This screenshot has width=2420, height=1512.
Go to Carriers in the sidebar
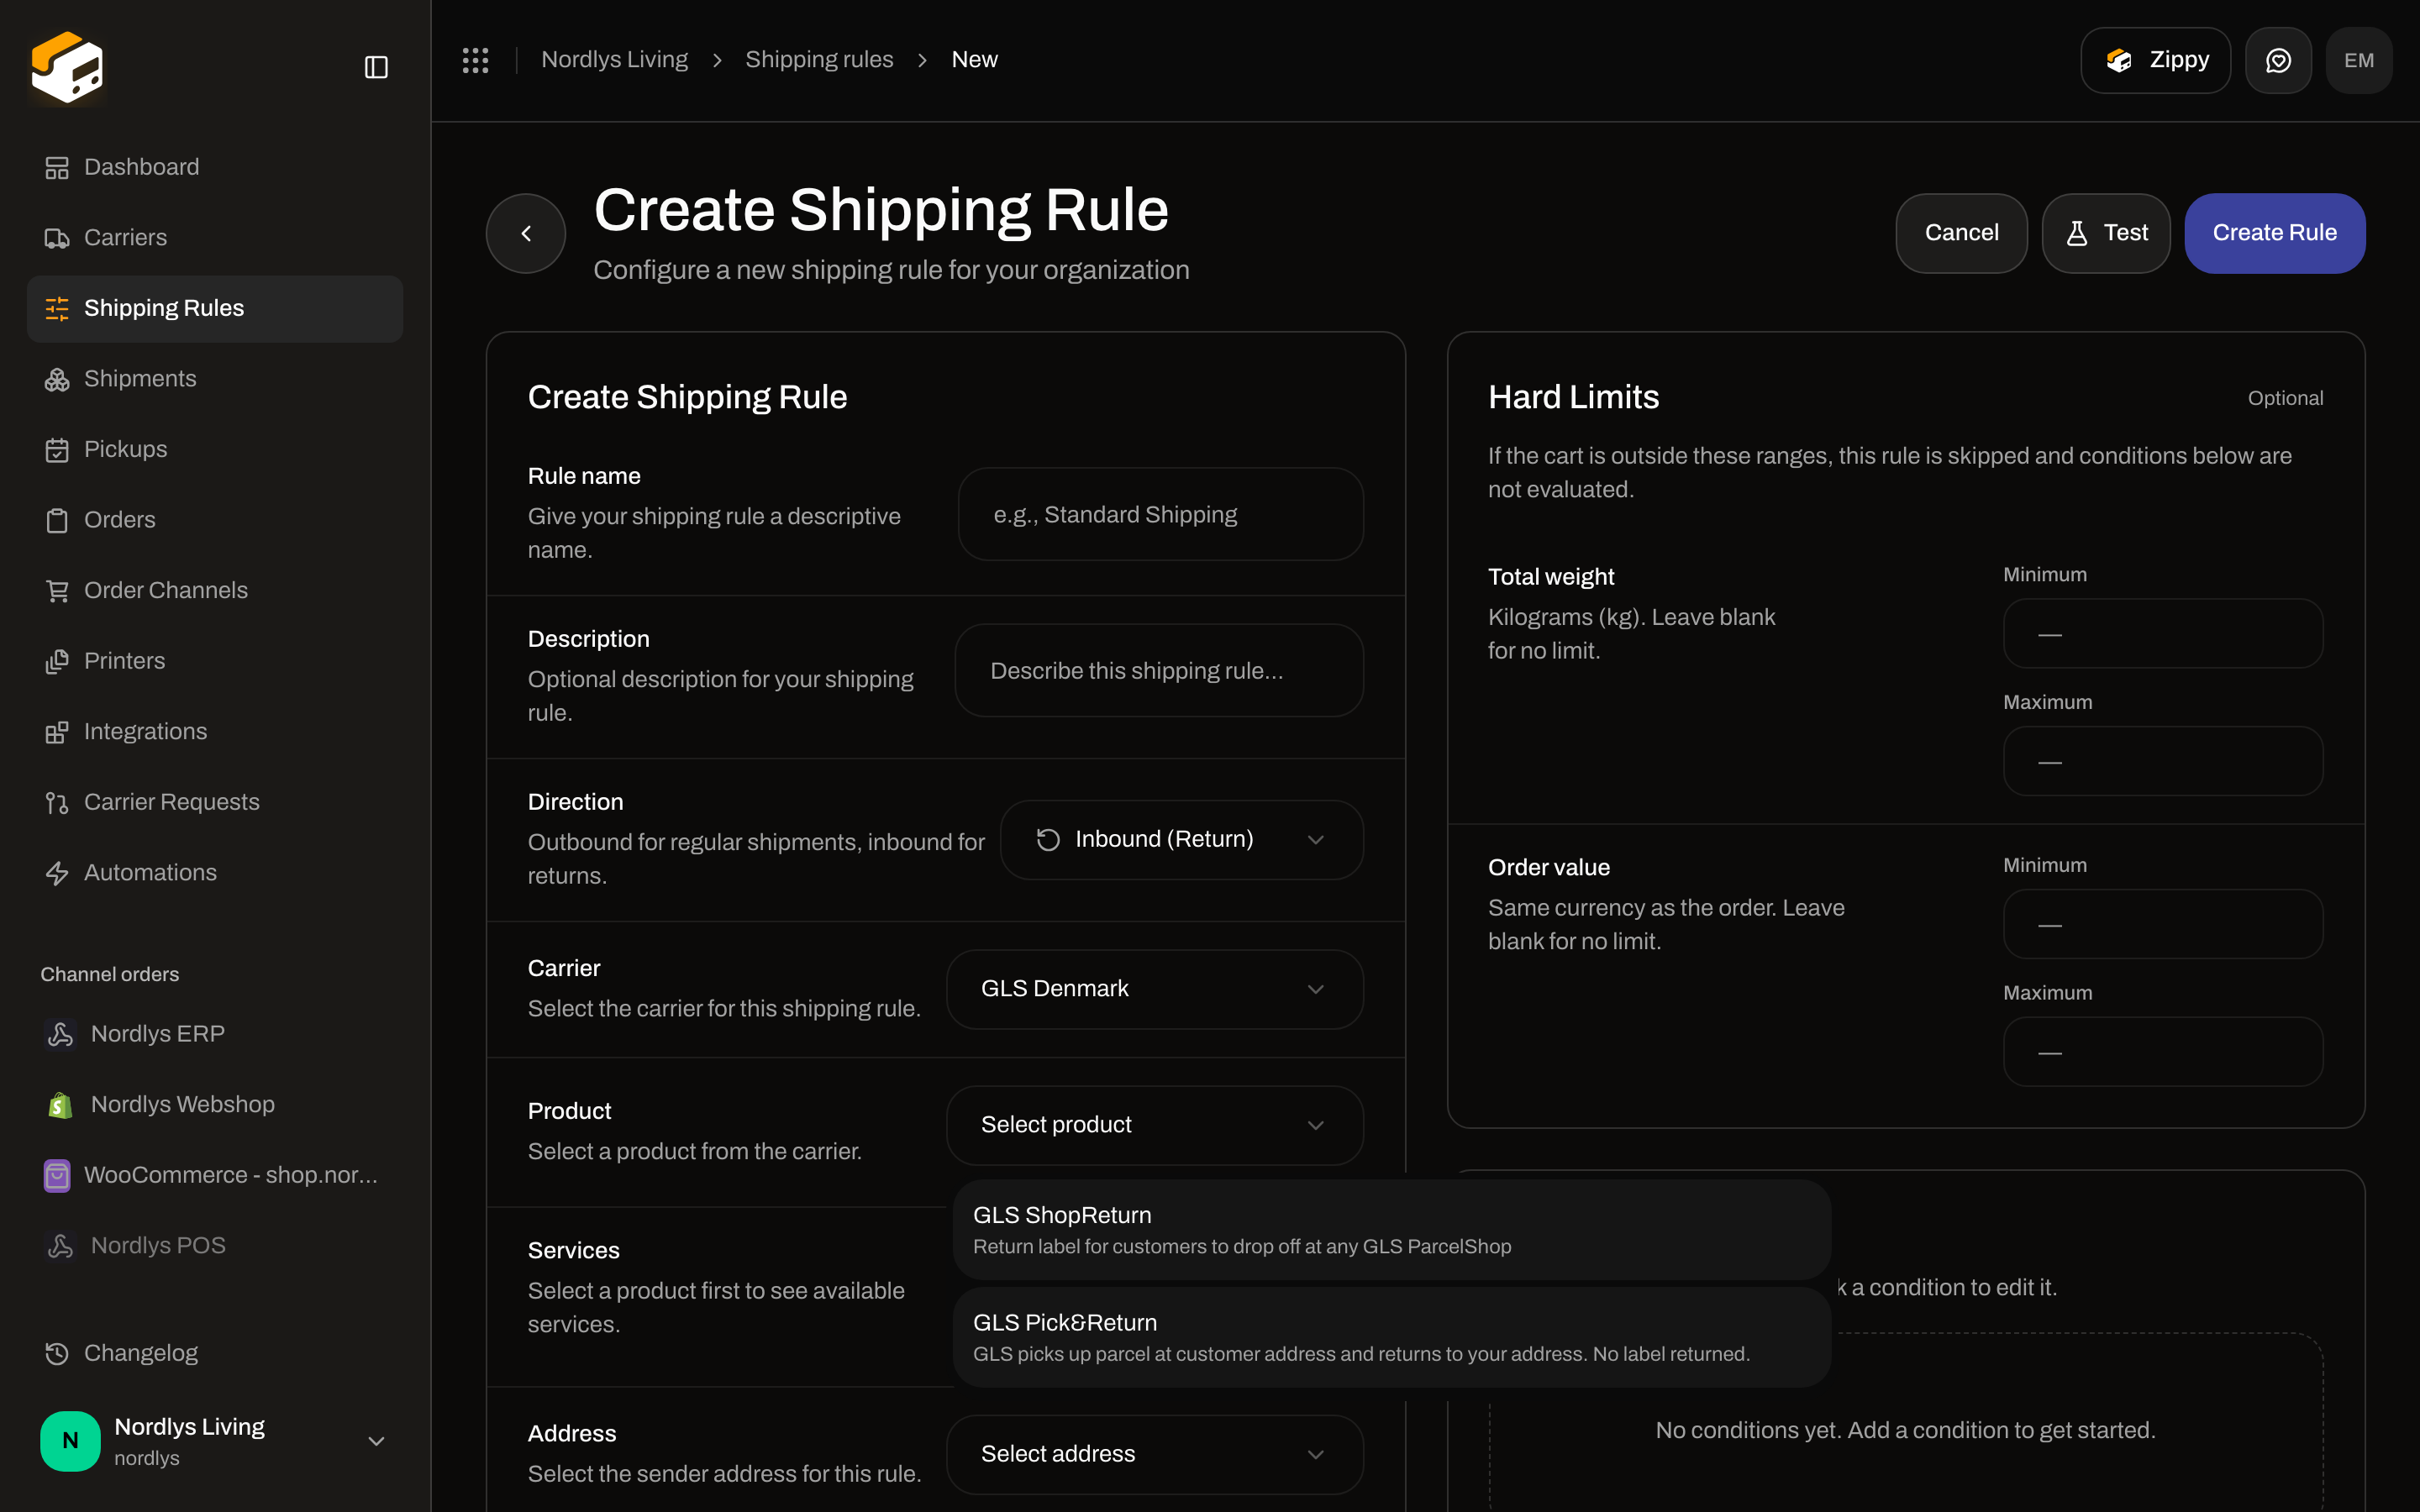(215, 238)
